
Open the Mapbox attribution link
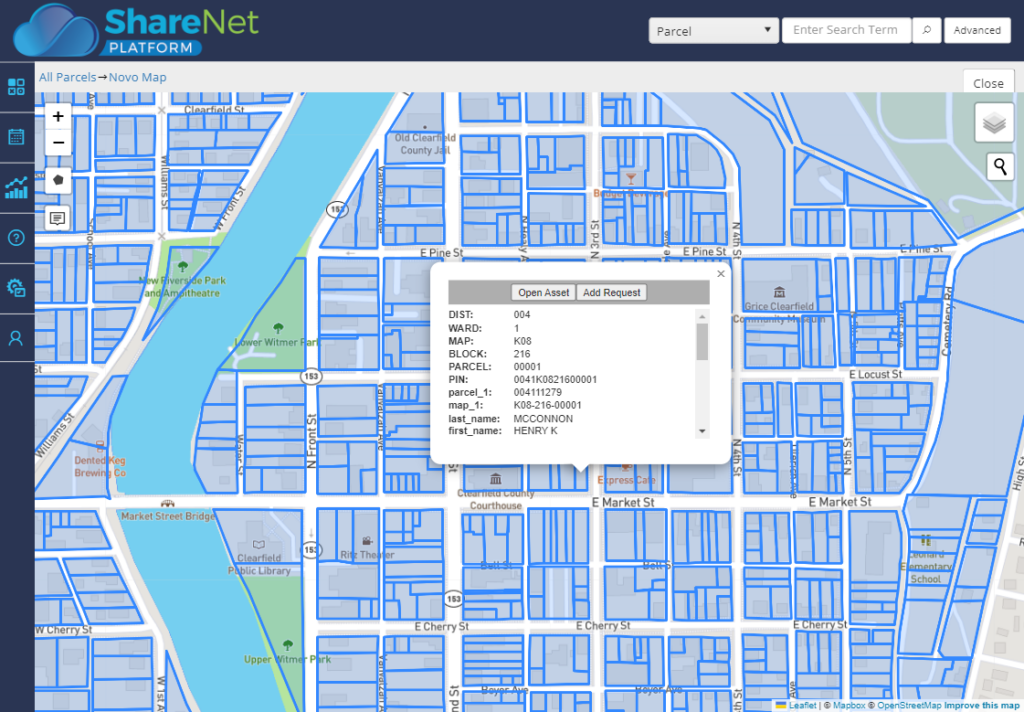(849, 705)
